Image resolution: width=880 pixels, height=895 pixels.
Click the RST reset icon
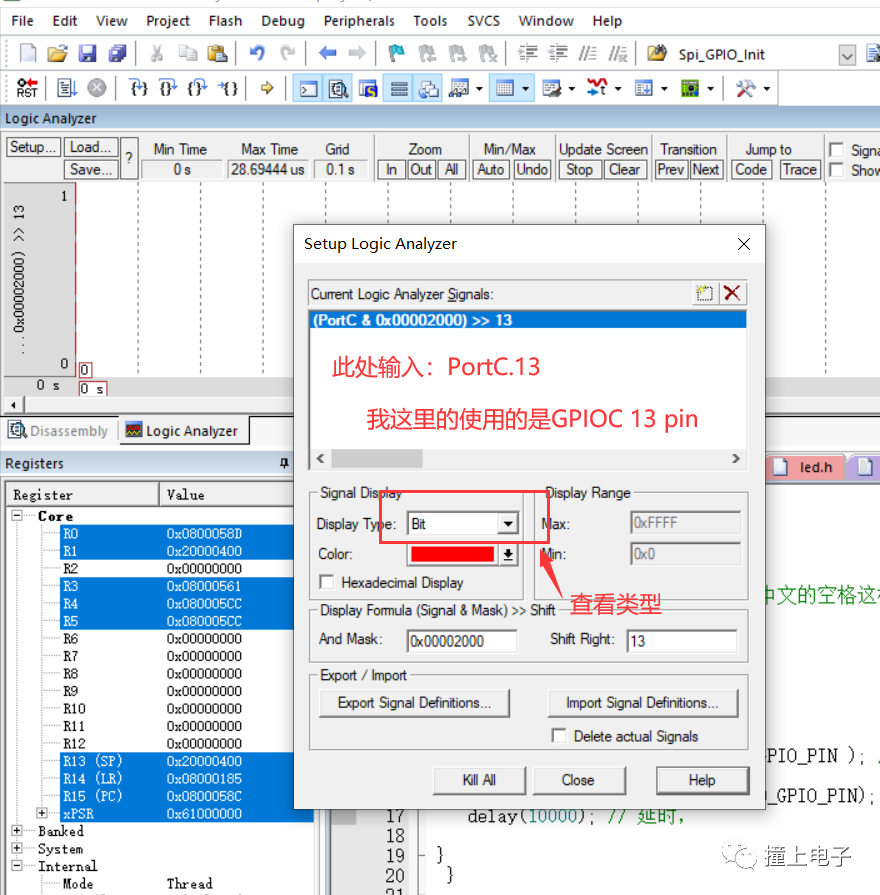(26, 88)
